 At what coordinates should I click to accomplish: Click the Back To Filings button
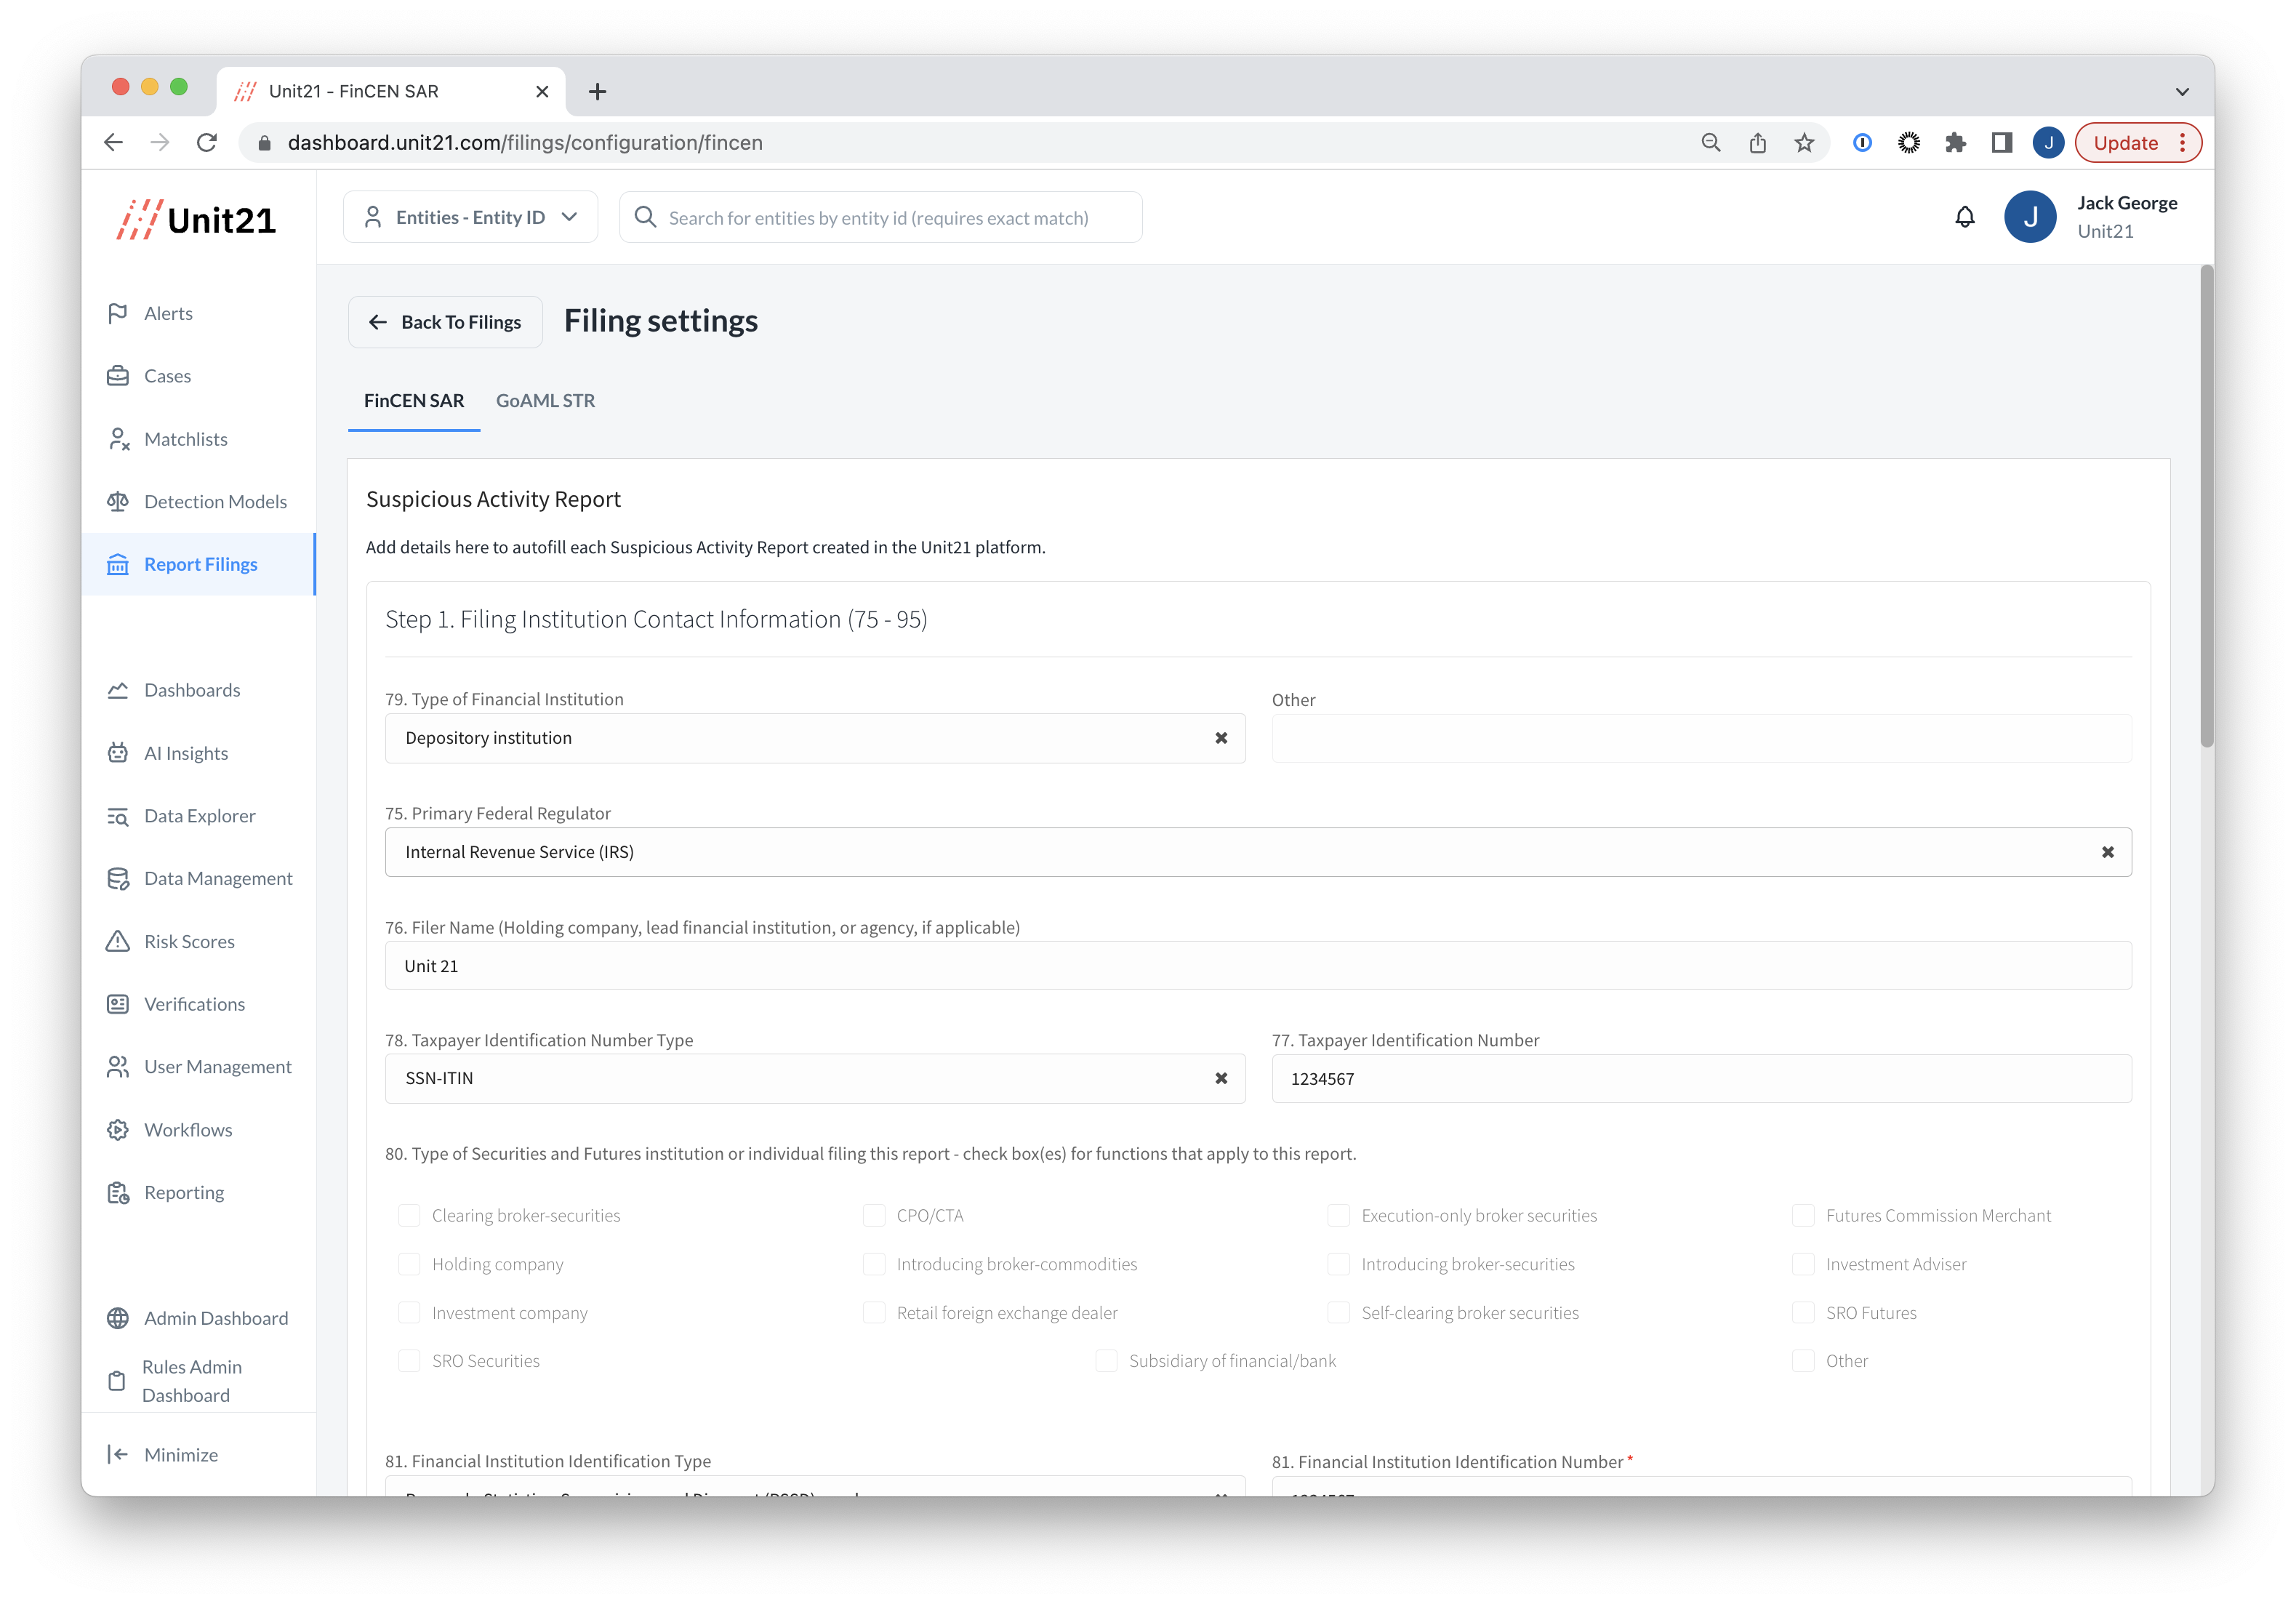click(x=445, y=322)
